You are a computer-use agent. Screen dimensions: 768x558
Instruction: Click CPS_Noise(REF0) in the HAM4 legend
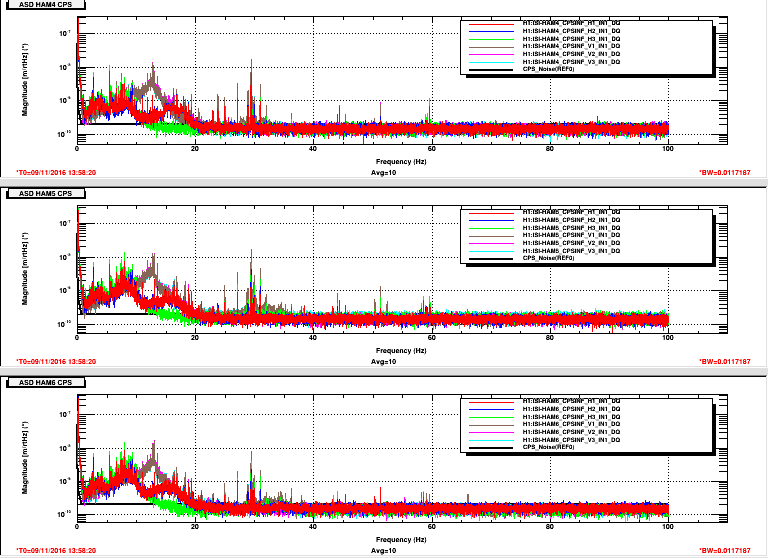click(x=548, y=69)
